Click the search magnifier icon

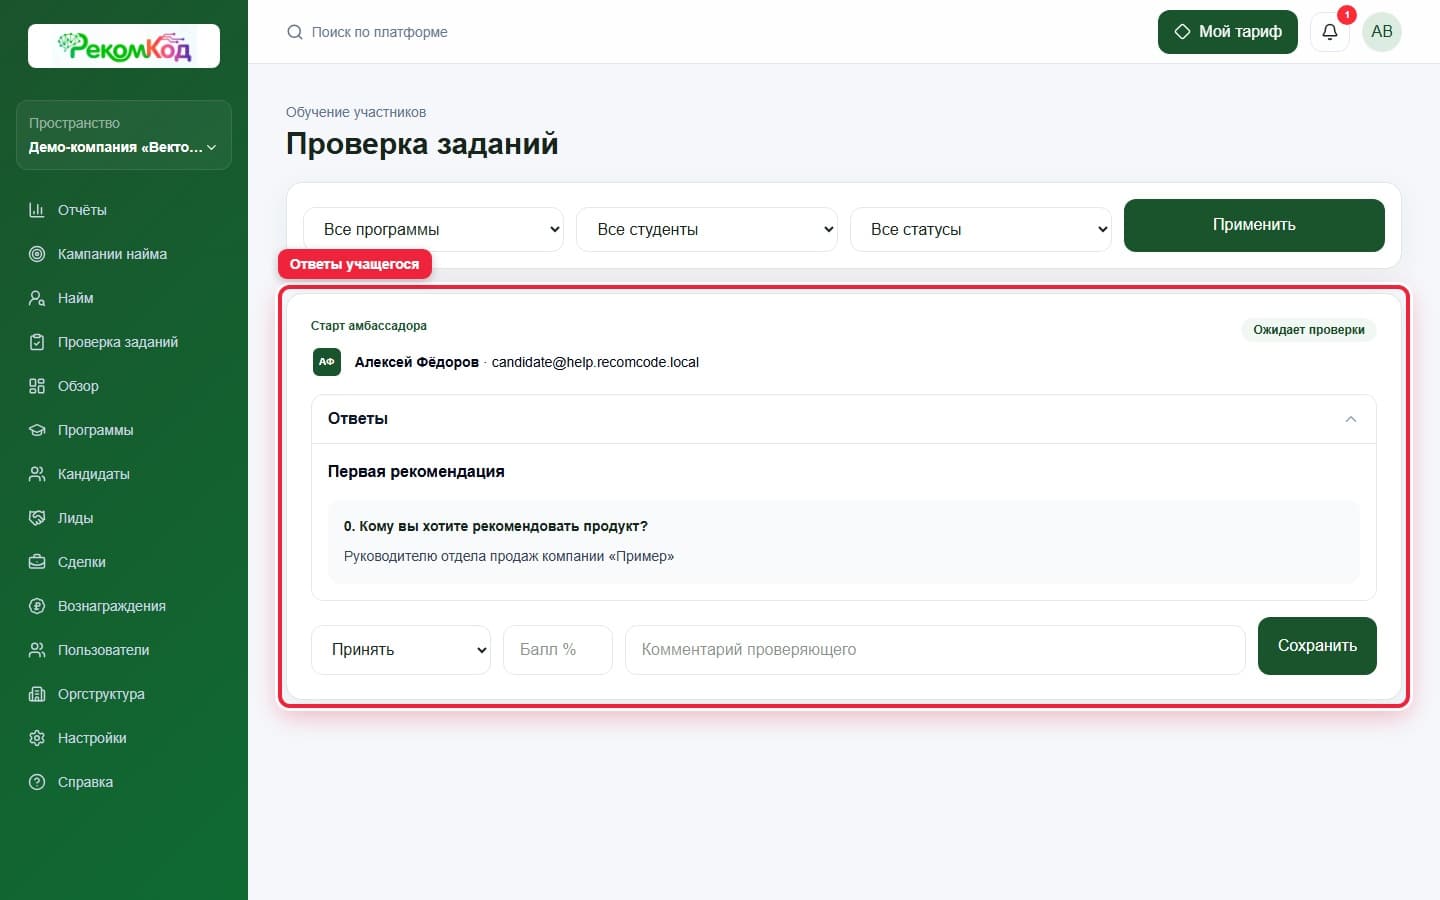[x=295, y=32]
